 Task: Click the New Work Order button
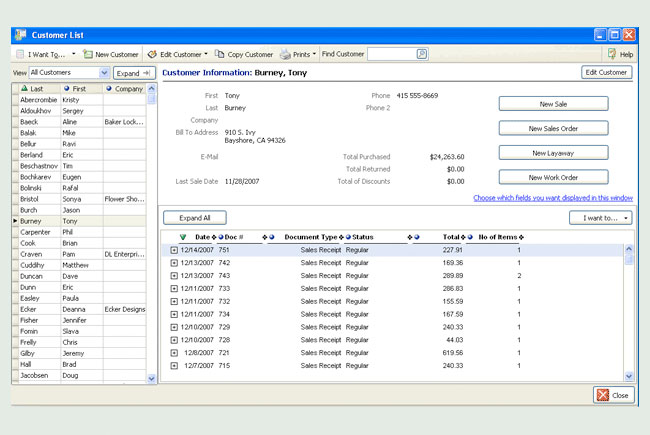pyautogui.click(x=553, y=177)
